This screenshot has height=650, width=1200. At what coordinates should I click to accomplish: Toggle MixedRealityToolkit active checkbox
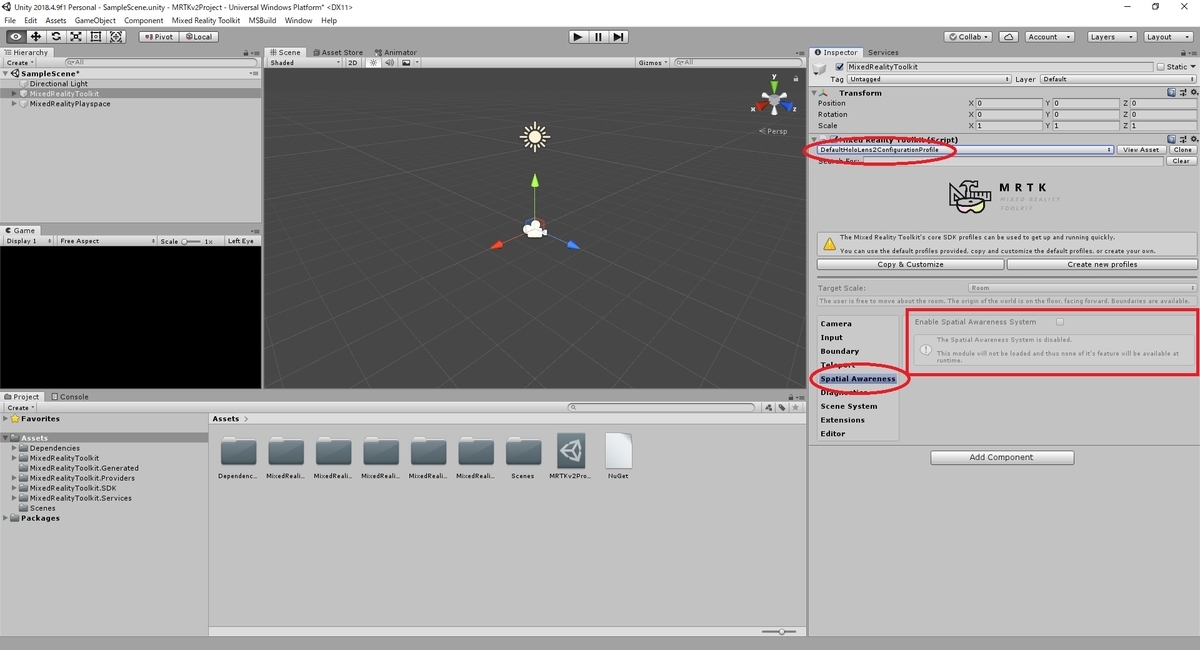tap(839, 67)
